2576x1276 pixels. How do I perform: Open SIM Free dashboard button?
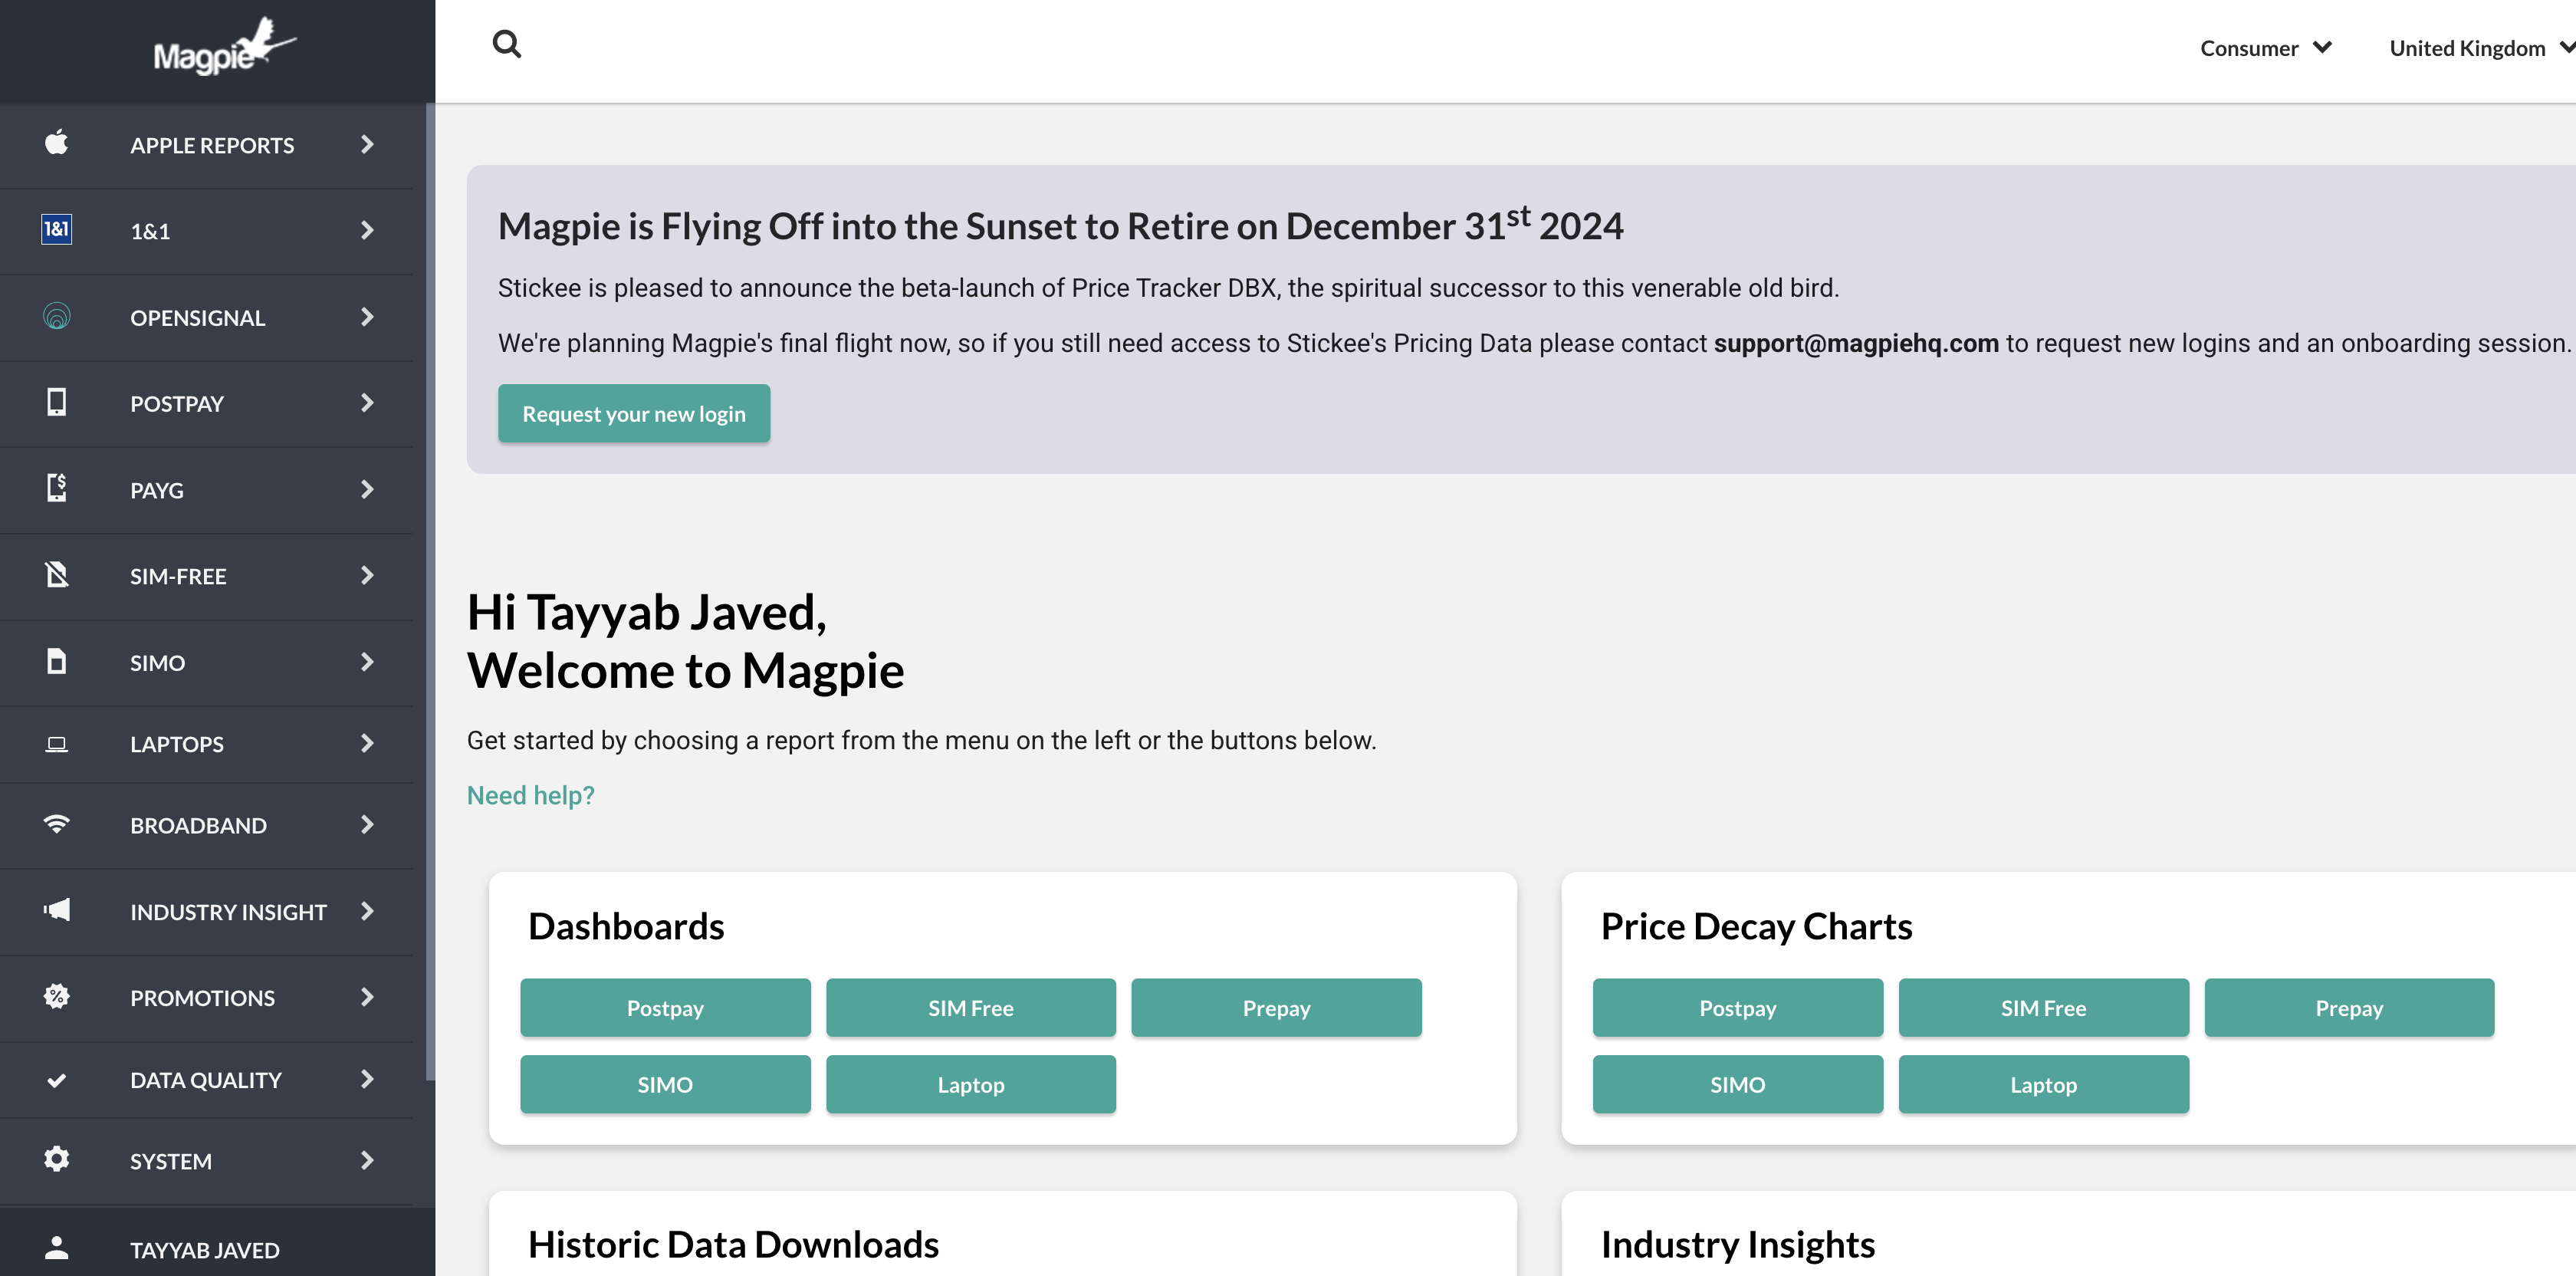tap(970, 1007)
